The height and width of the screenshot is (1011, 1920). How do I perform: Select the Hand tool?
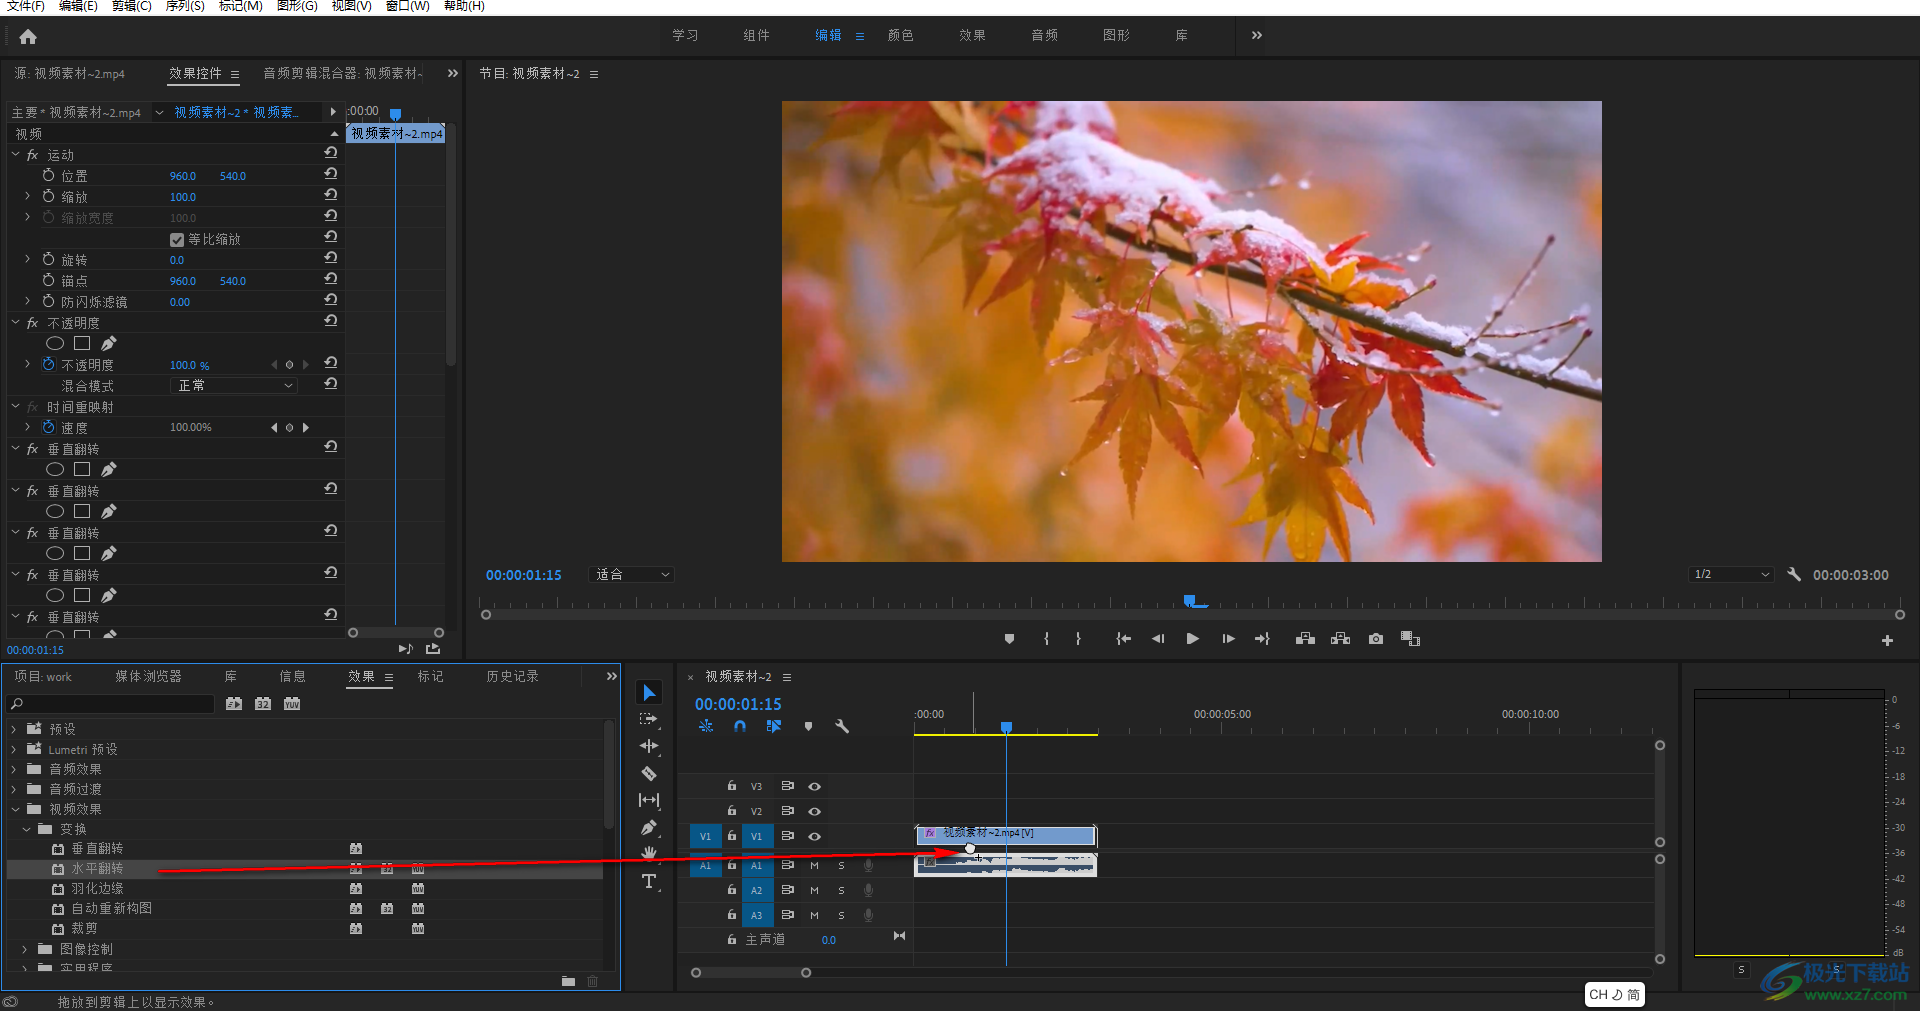(x=649, y=853)
